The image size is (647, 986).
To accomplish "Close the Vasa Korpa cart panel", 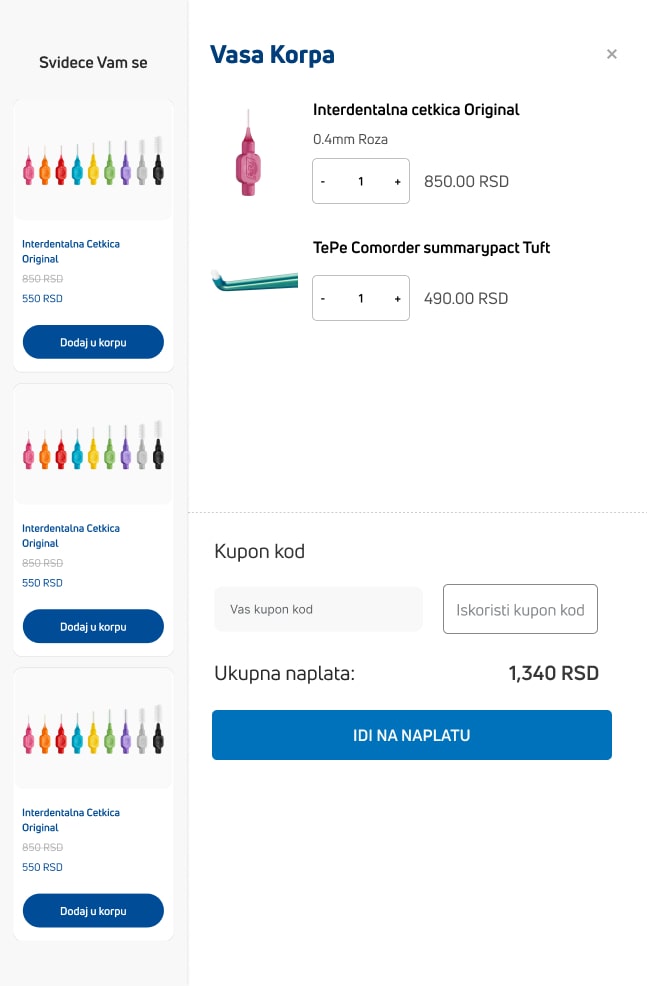I will pos(612,54).
